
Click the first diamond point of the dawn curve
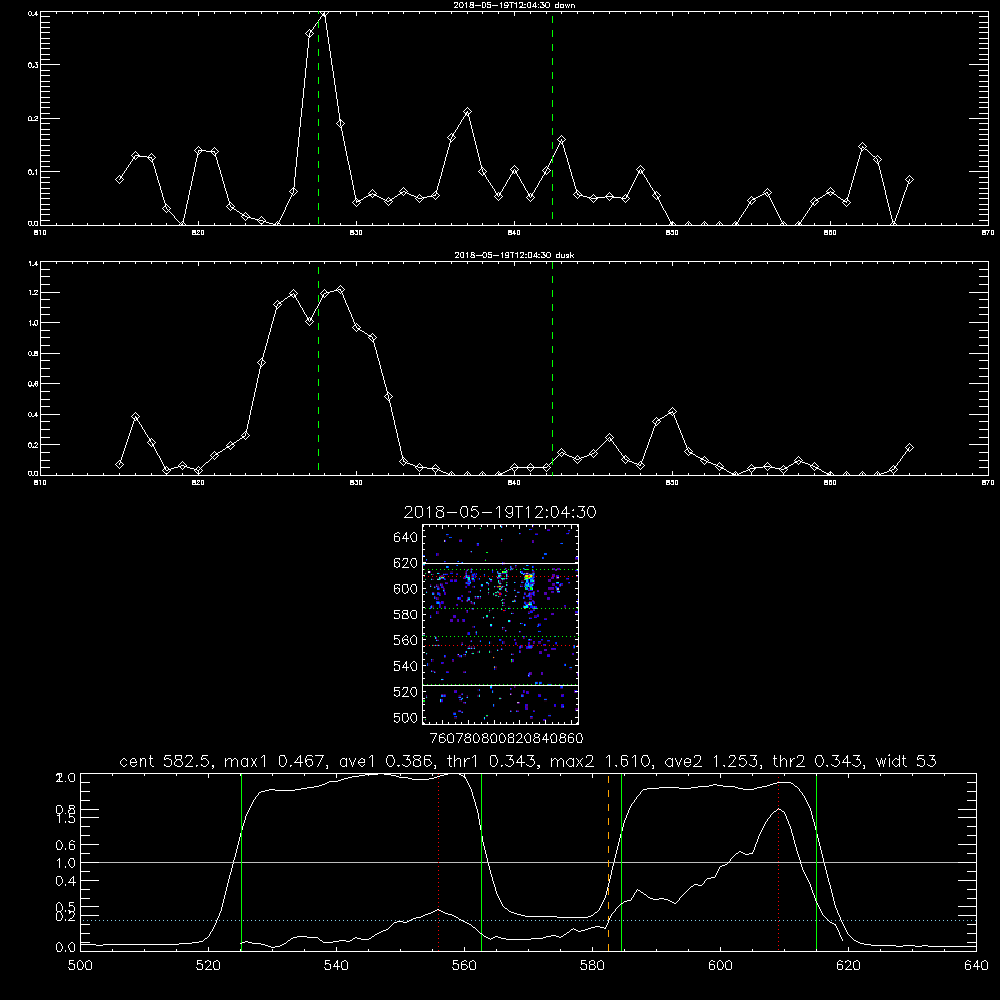coord(119,180)
